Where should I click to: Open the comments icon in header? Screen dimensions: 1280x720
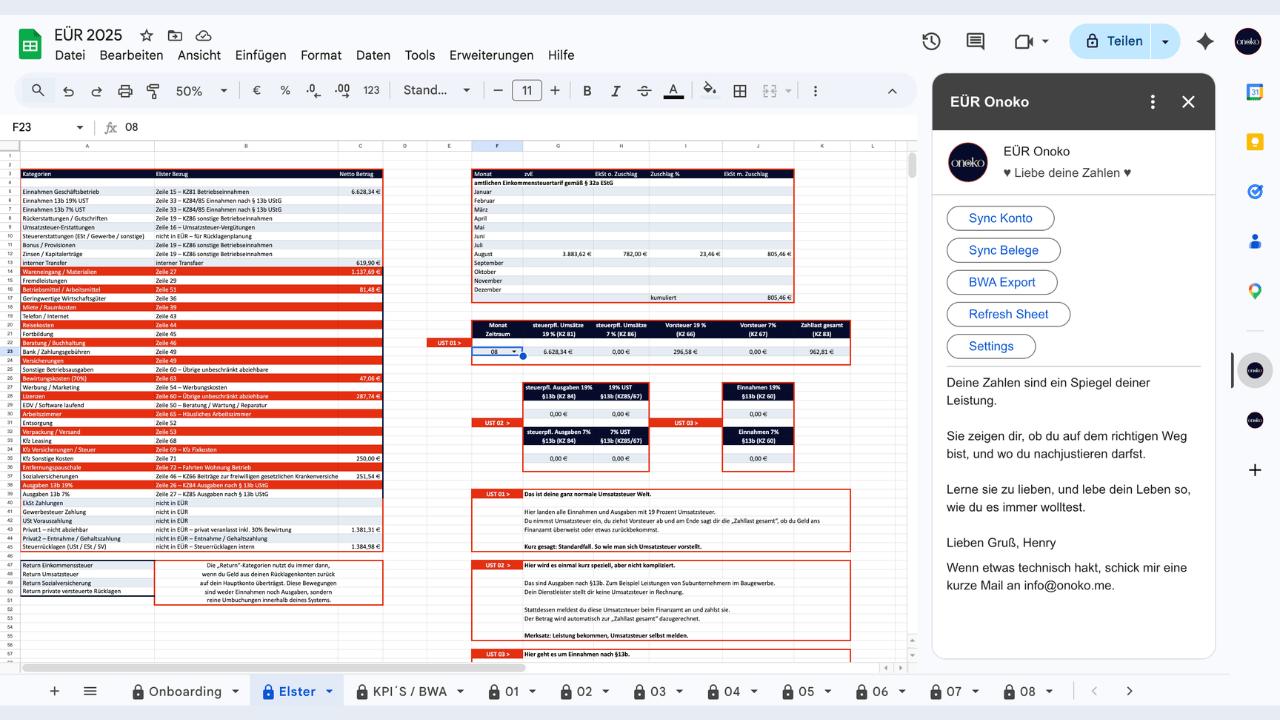tap(975, 41)
